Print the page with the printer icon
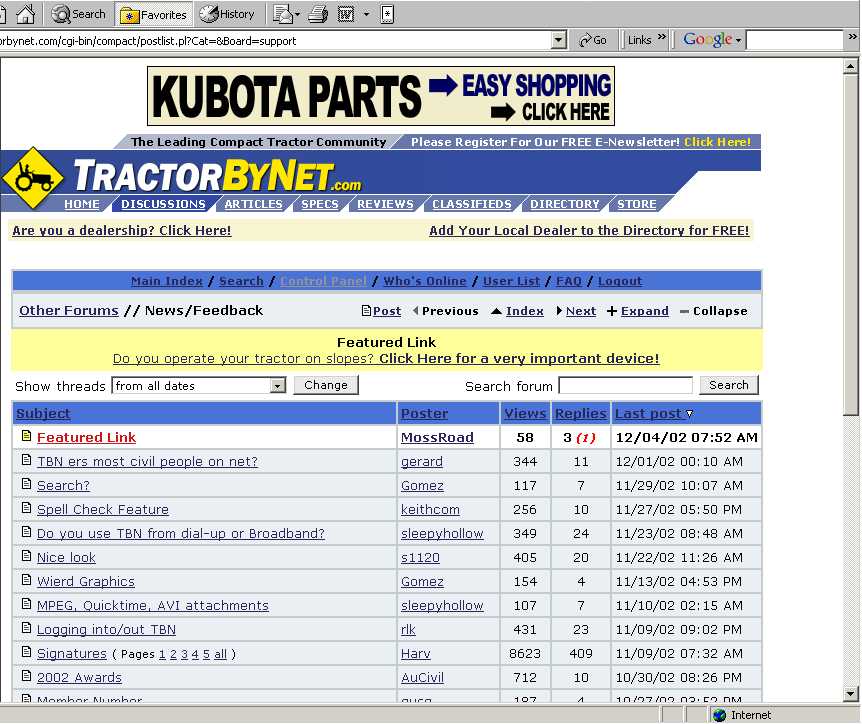This screenshot has width=862, height=724. (x=318, y=14)
